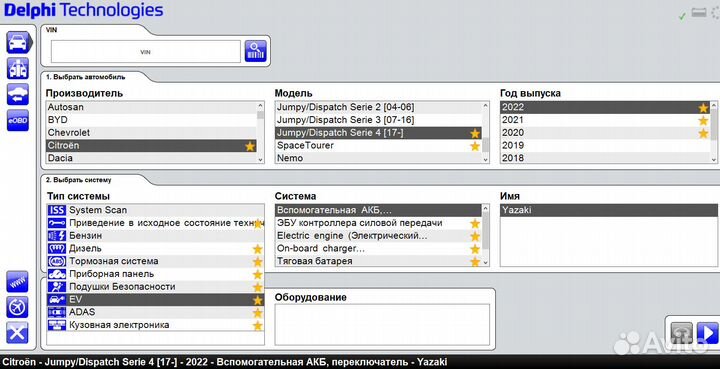The width and height of the screenshot is (720, 369).
Task: Select the System Scan ISS icon row
Action: point(156,210)
